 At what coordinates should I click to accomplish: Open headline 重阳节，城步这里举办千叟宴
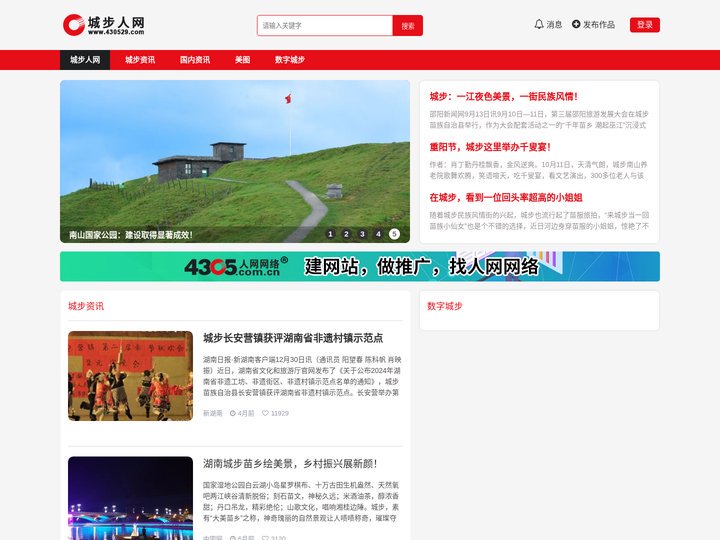490,147
